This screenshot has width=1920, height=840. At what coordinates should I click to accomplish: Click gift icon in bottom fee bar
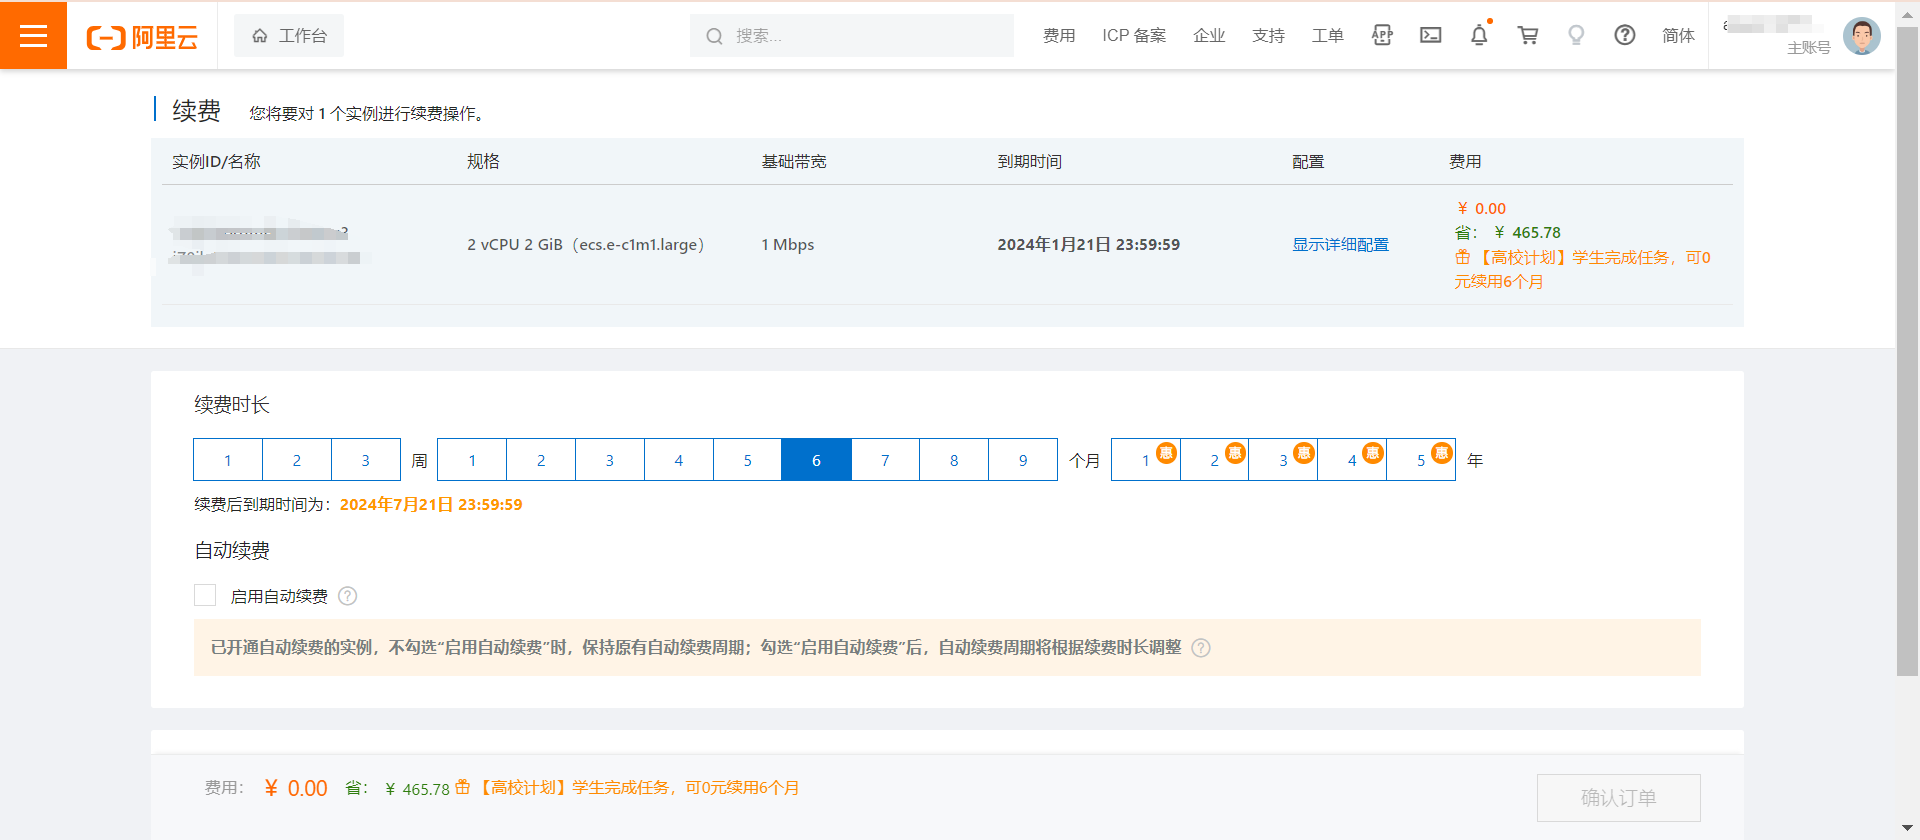click(462, 787)
